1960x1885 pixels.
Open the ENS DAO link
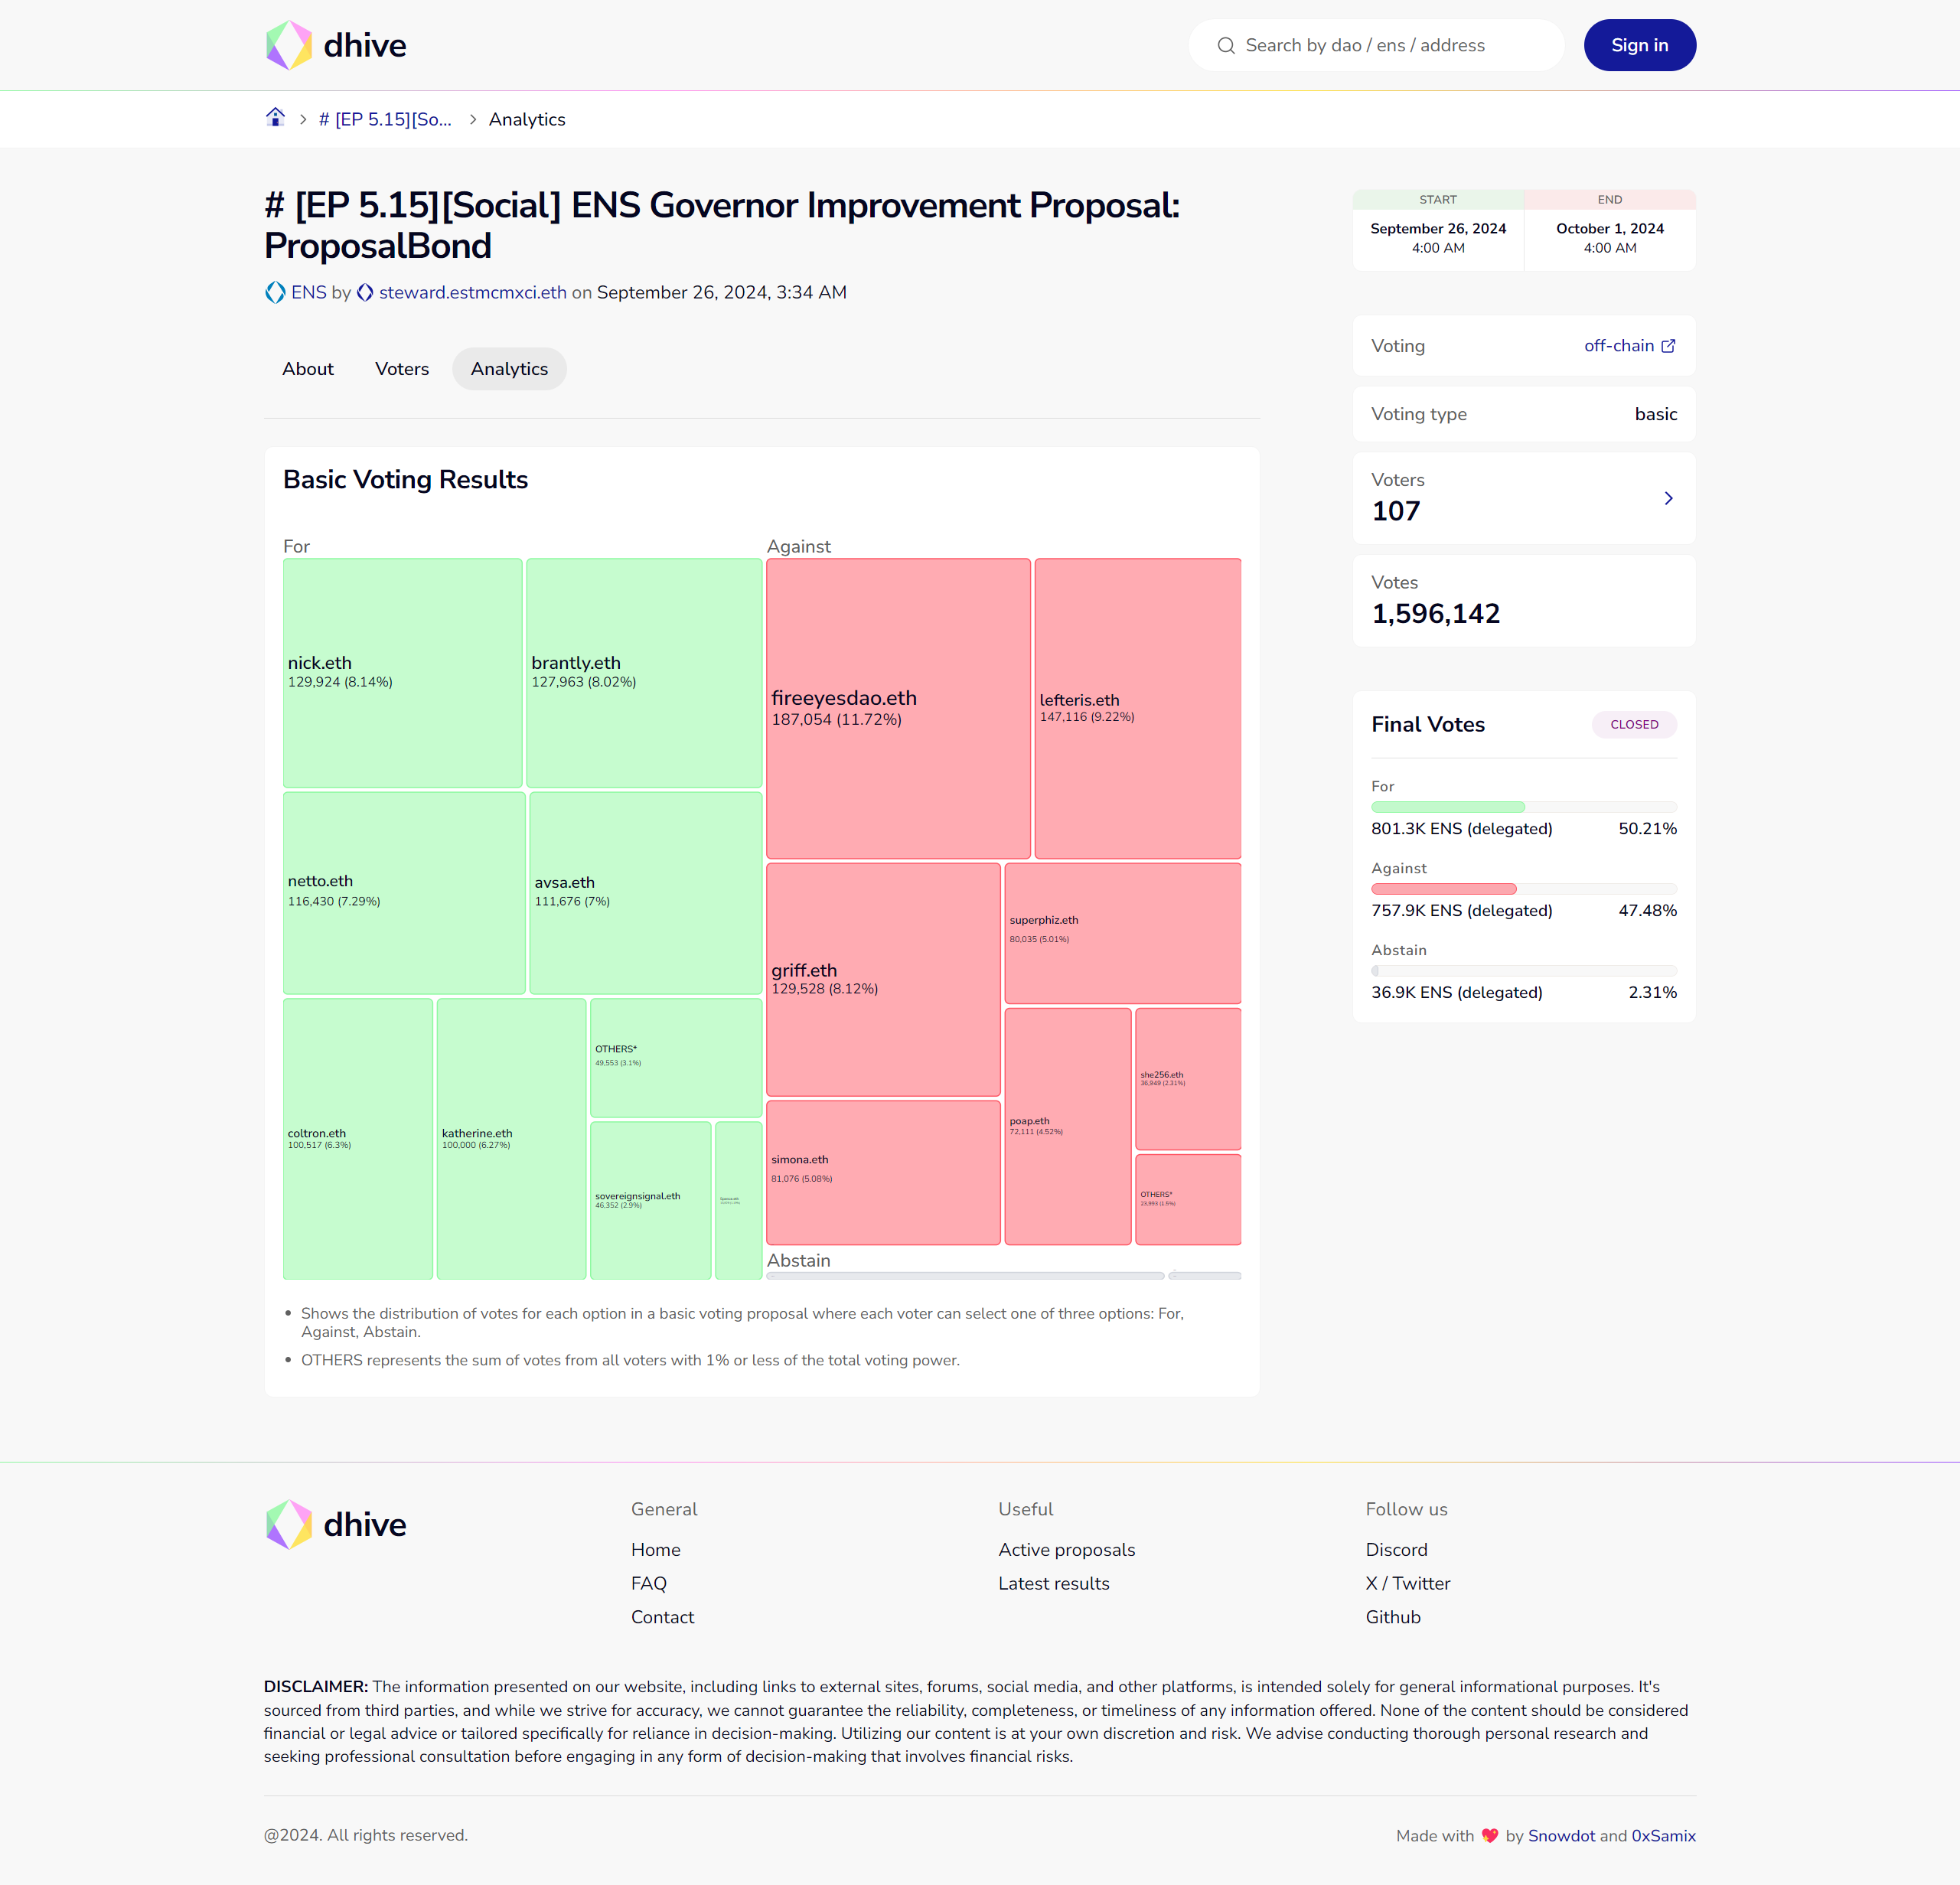pyautogui.click(x=308, y=292)
